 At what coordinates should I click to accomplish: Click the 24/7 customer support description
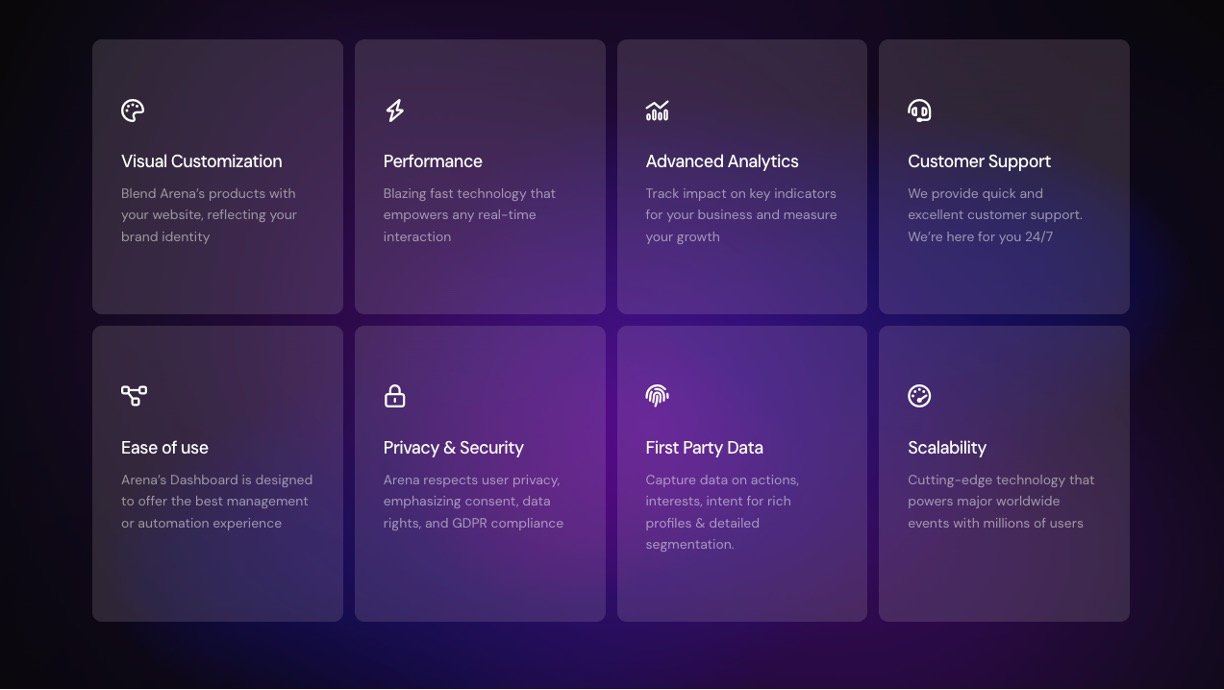pyautogui.click(x=994, y=215)
